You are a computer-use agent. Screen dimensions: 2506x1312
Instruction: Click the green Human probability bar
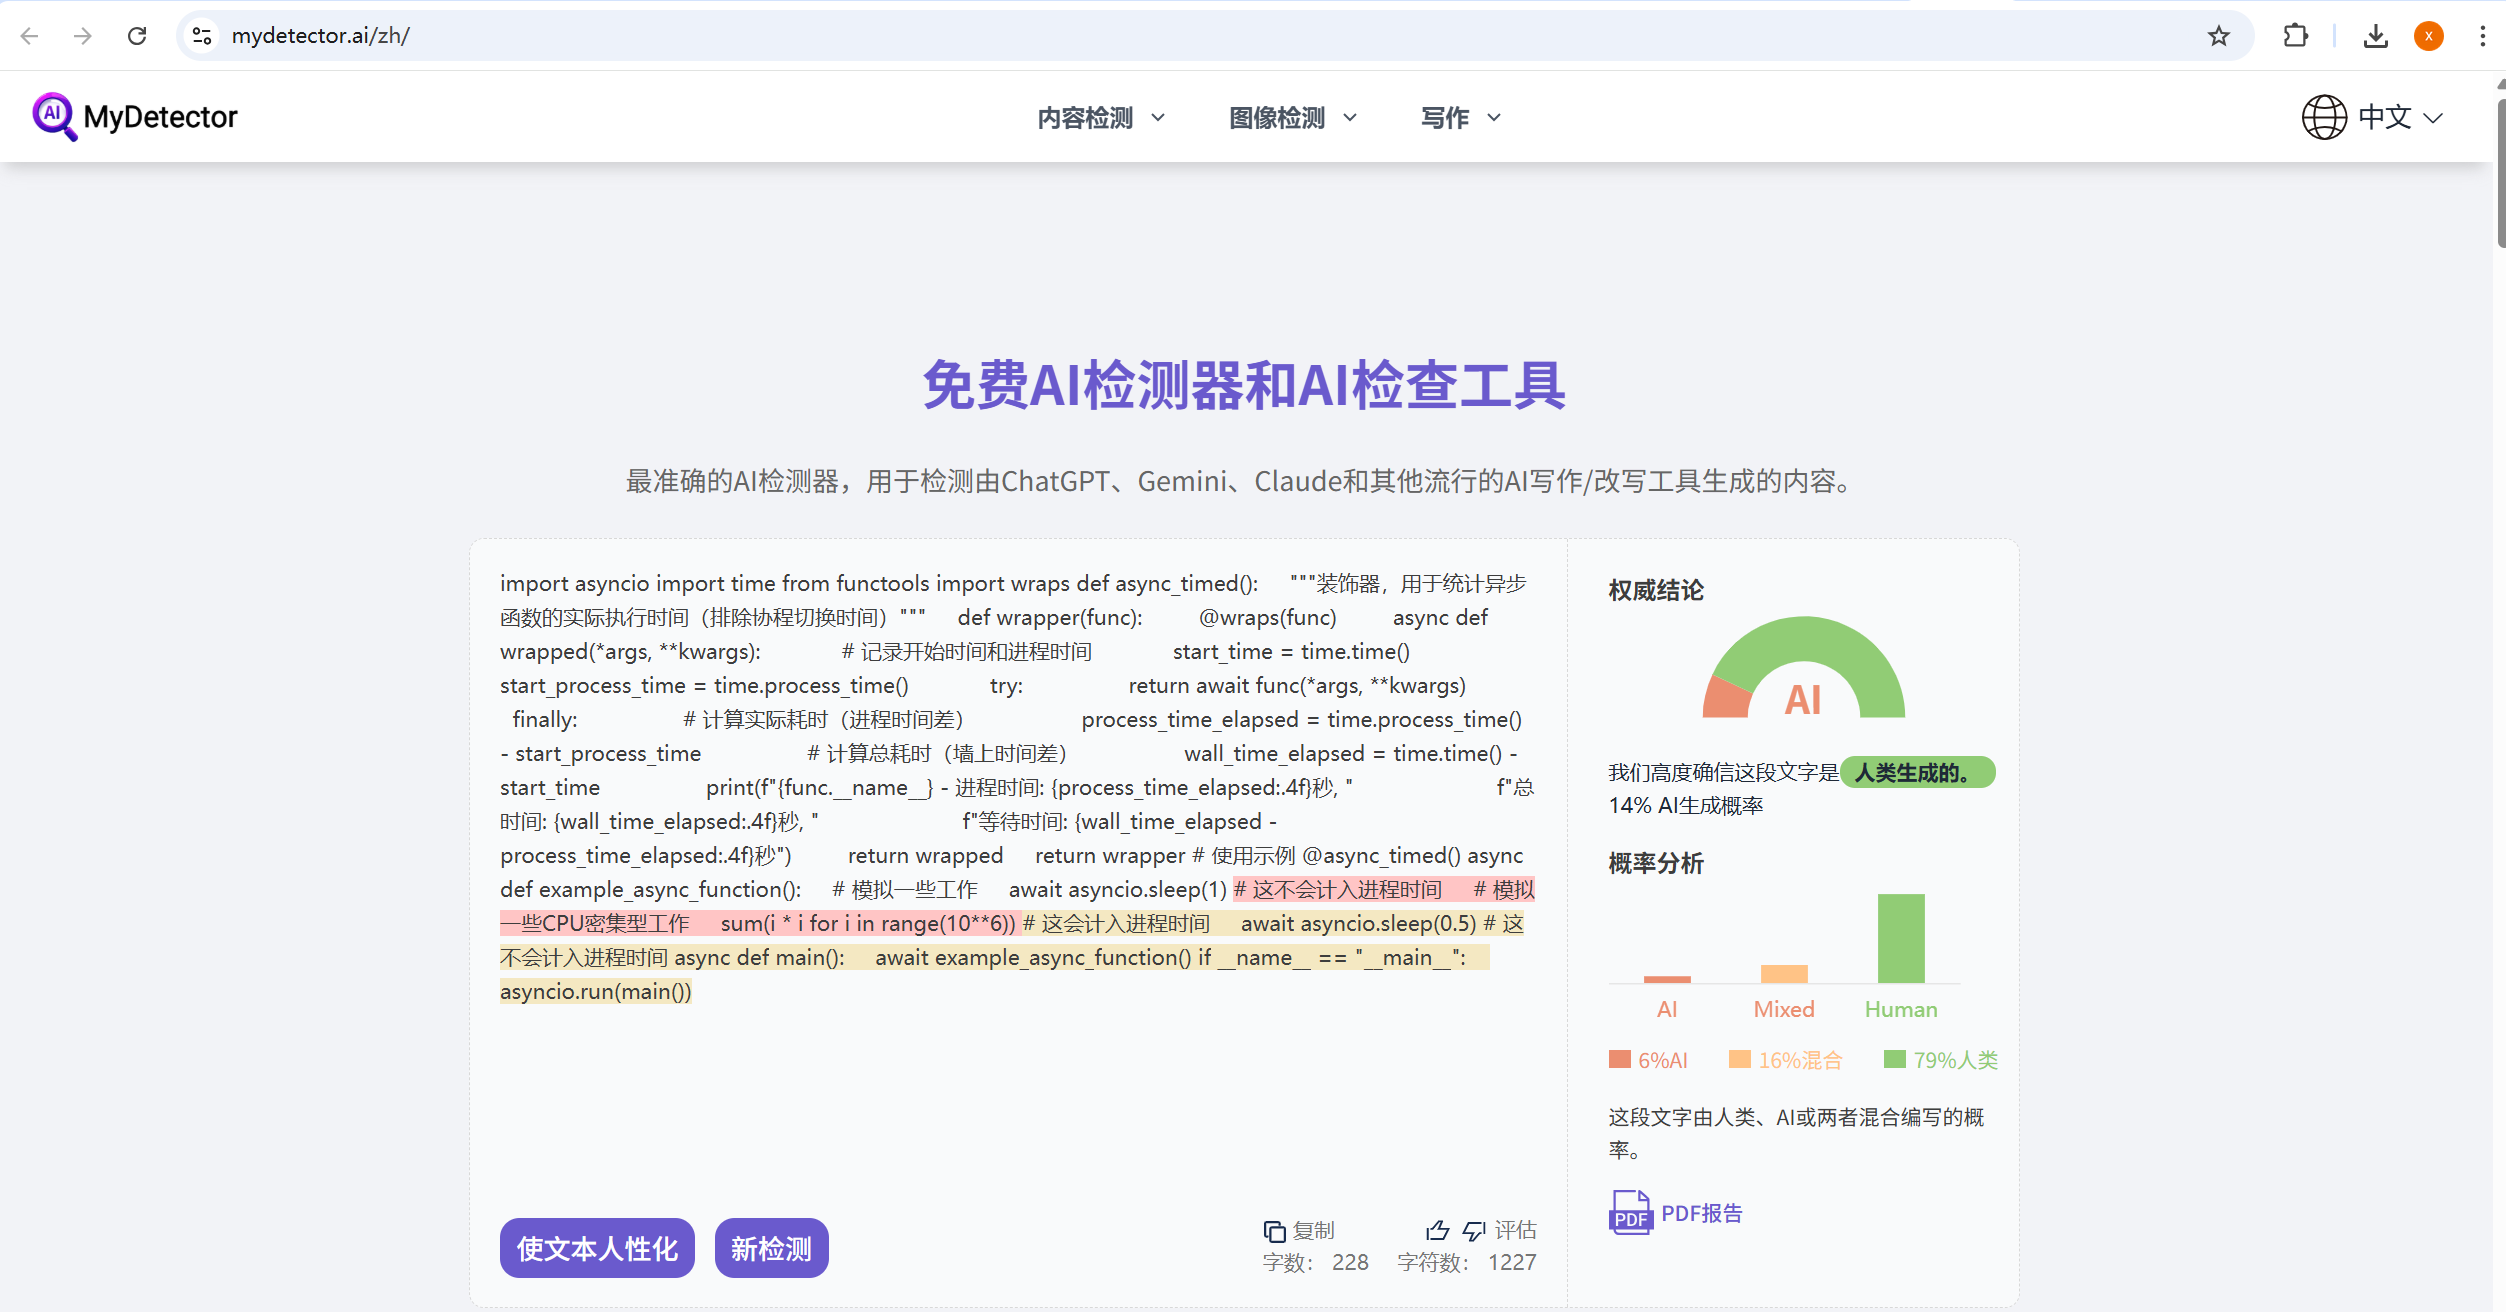[1900, 938]
